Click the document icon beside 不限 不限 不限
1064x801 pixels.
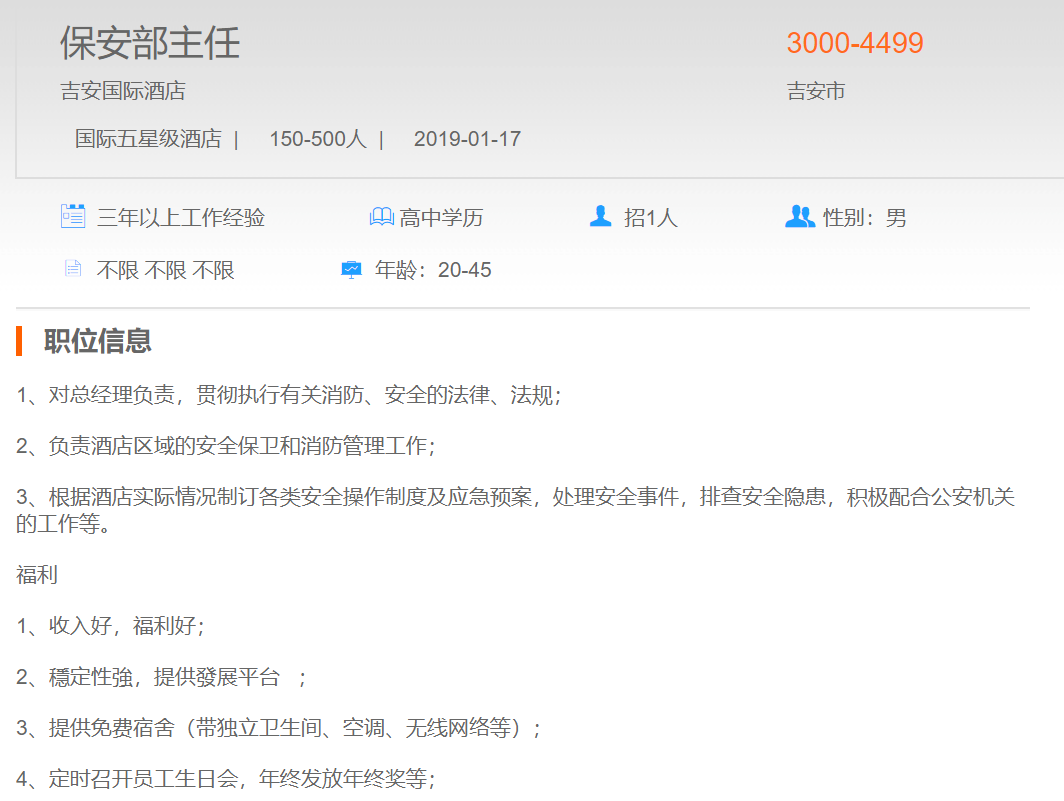tap(72, 269)
